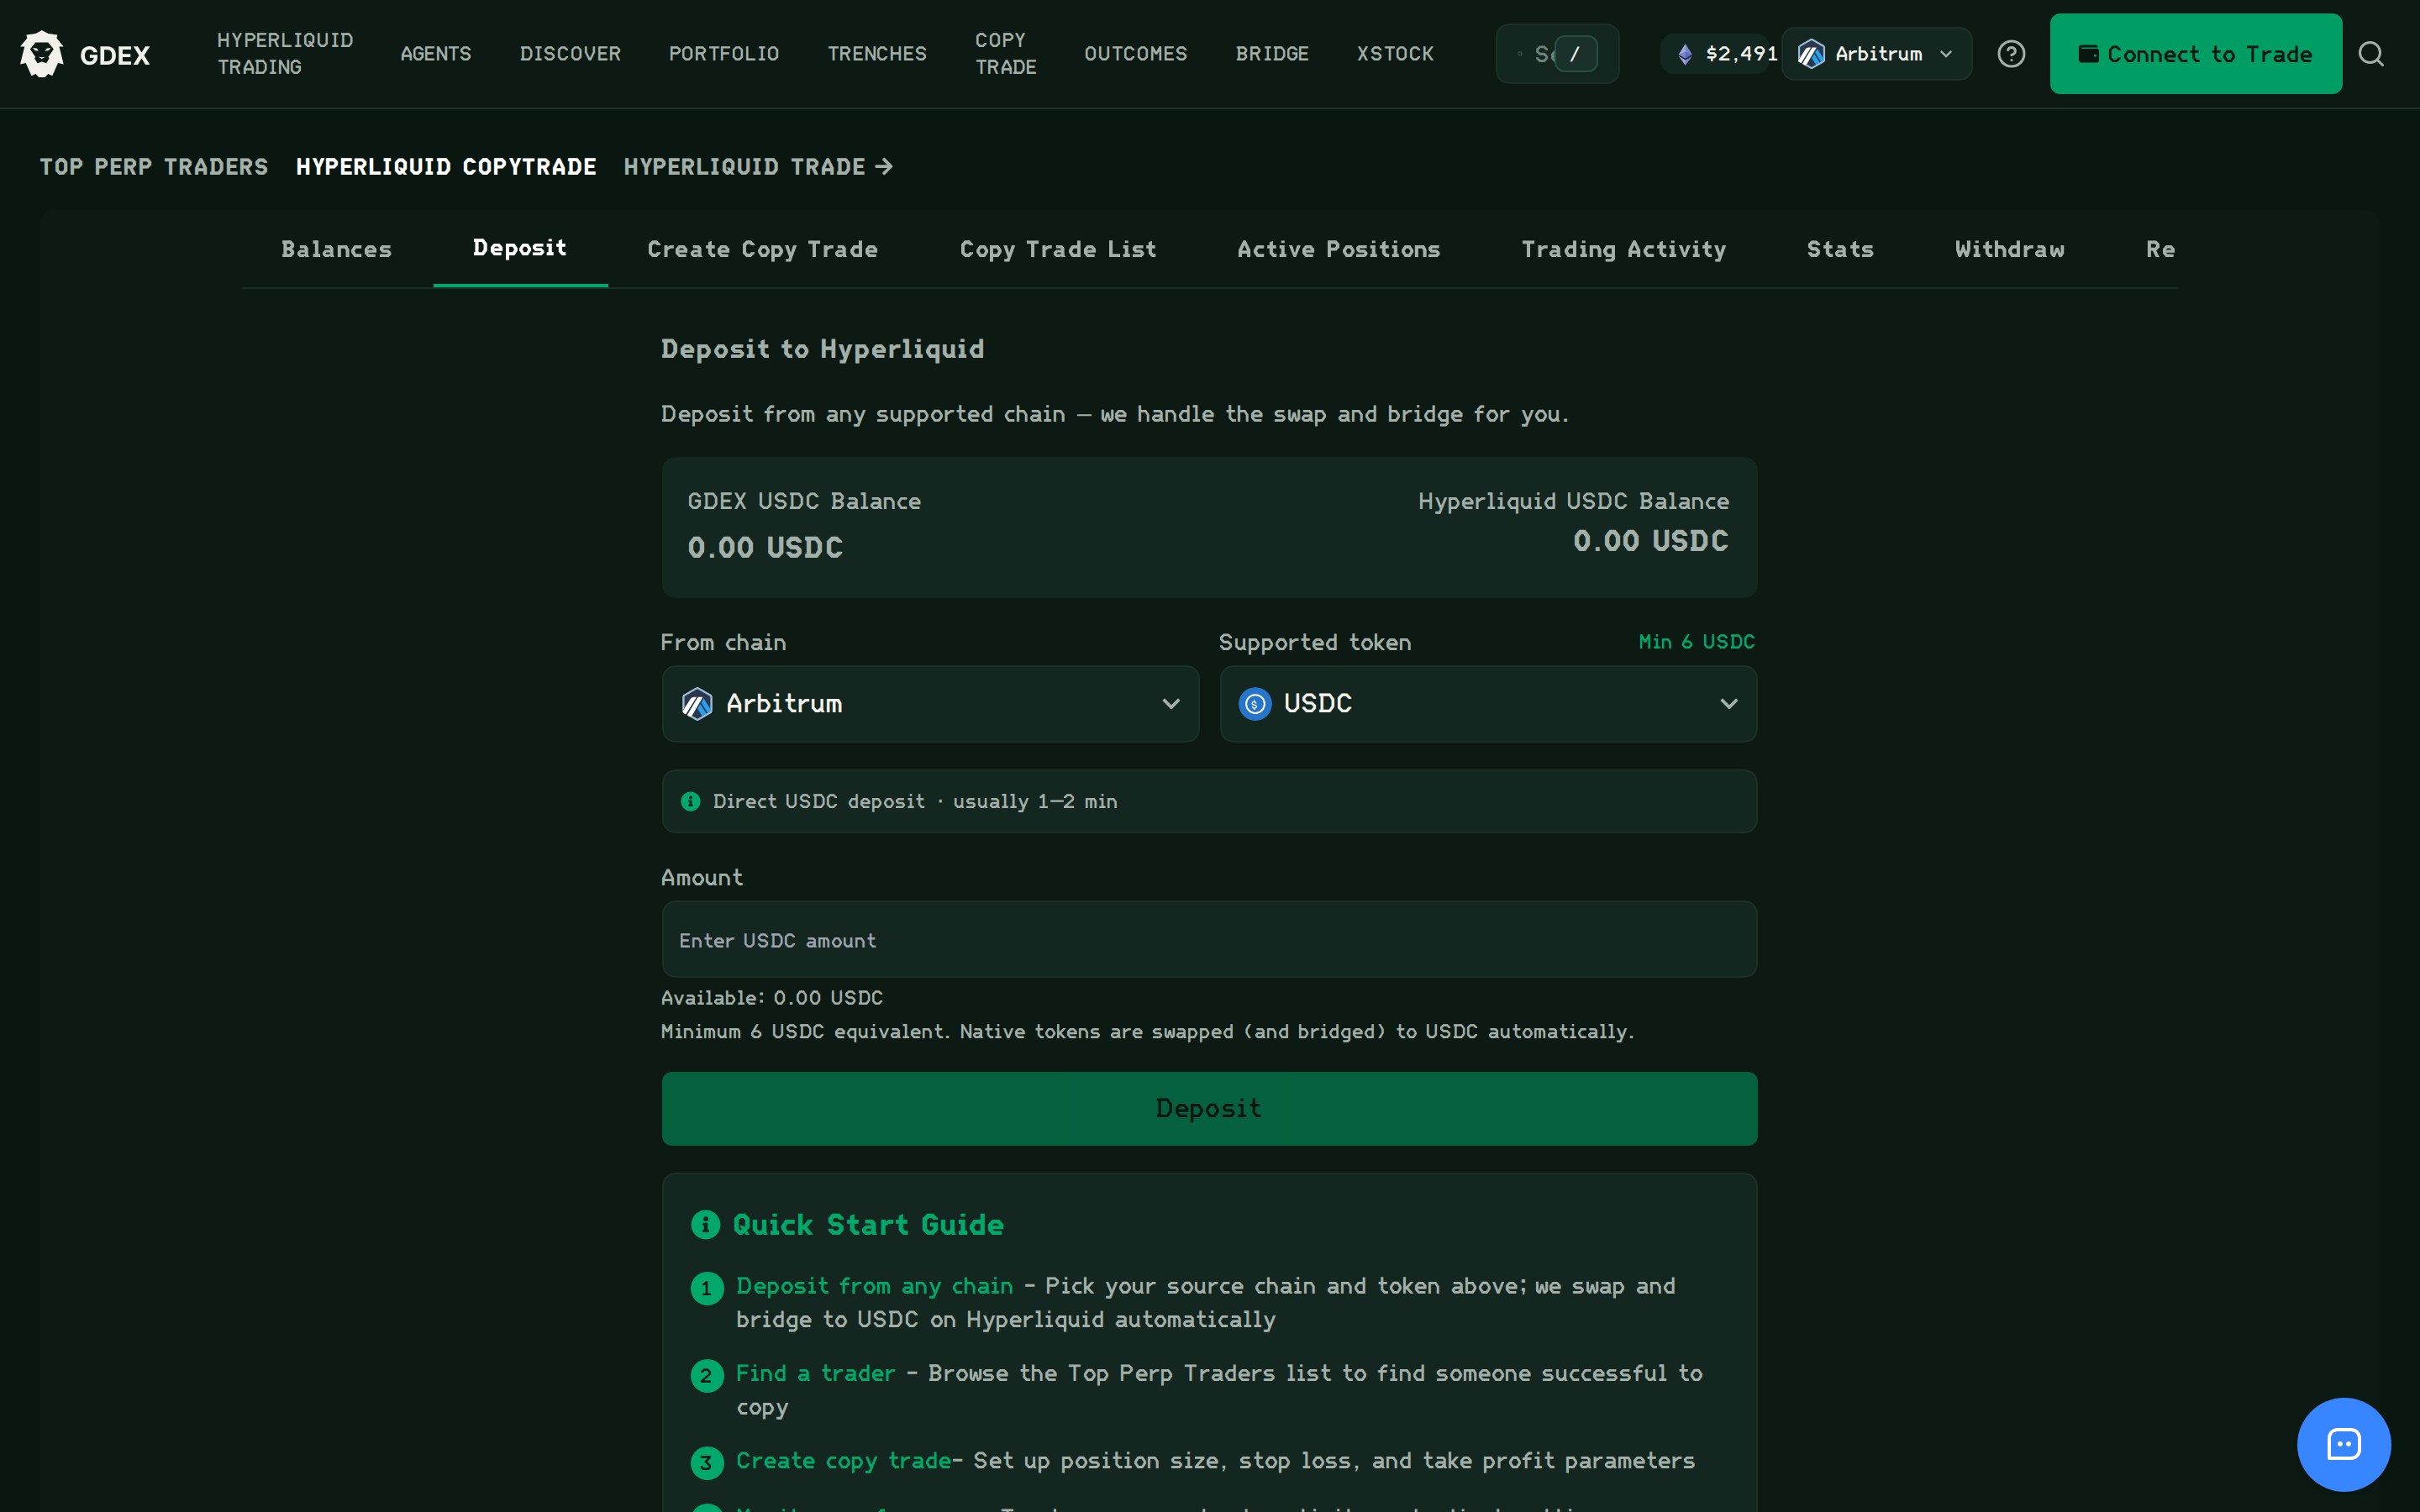Focus the header search box with slash shortcut

(x=1557, y=54)
